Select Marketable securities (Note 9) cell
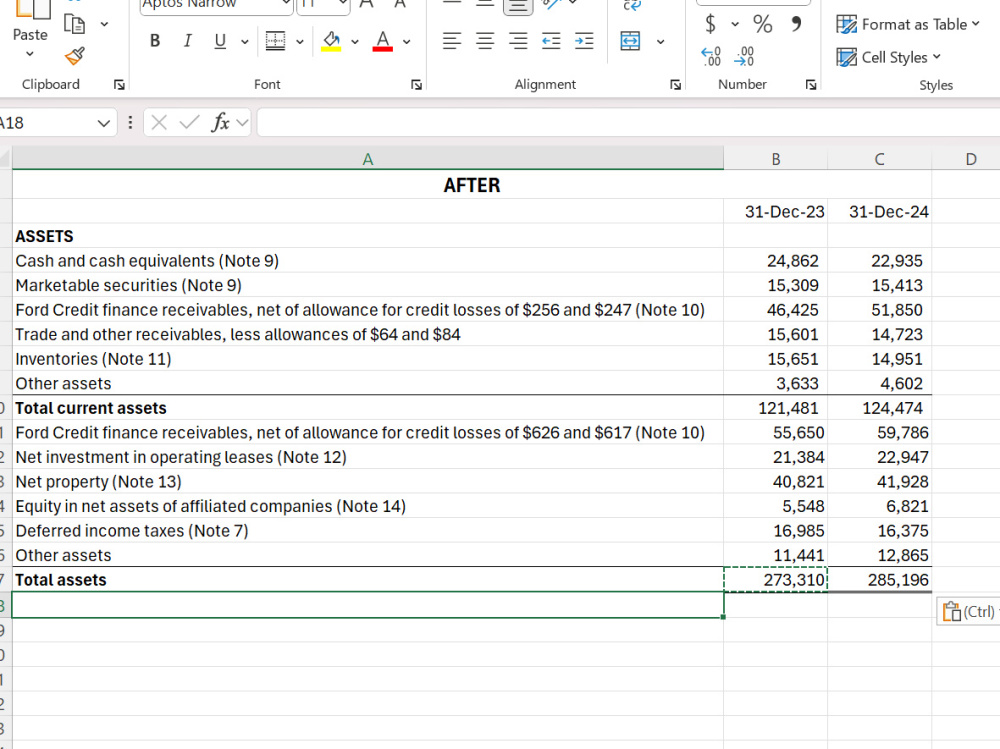The image size is (1000, 749). coord(367,285)
